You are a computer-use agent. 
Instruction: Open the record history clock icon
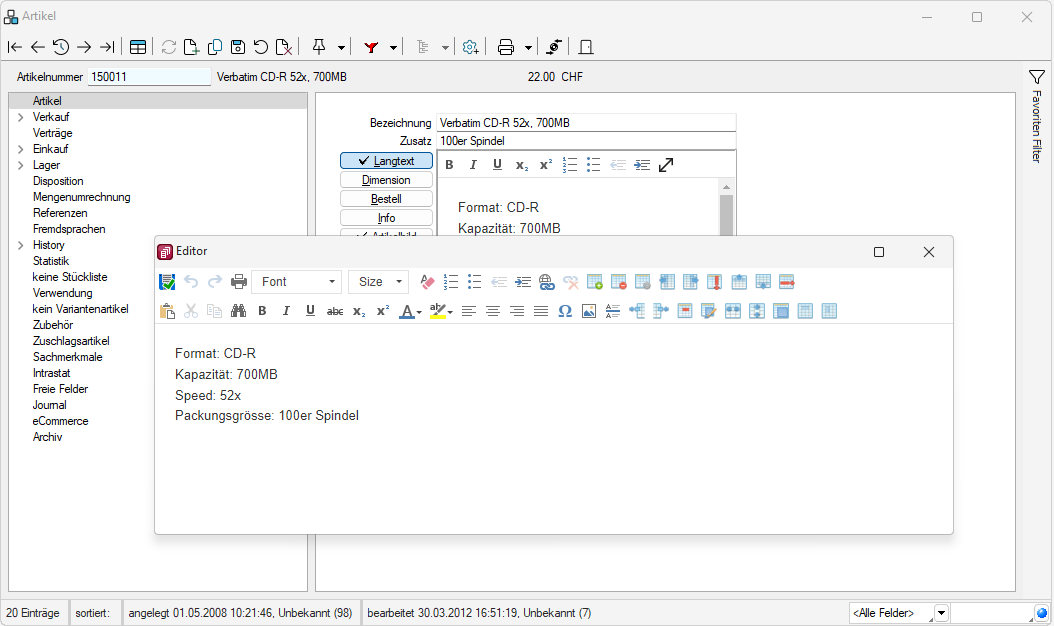pyautogui.click(x=60, y=47)
